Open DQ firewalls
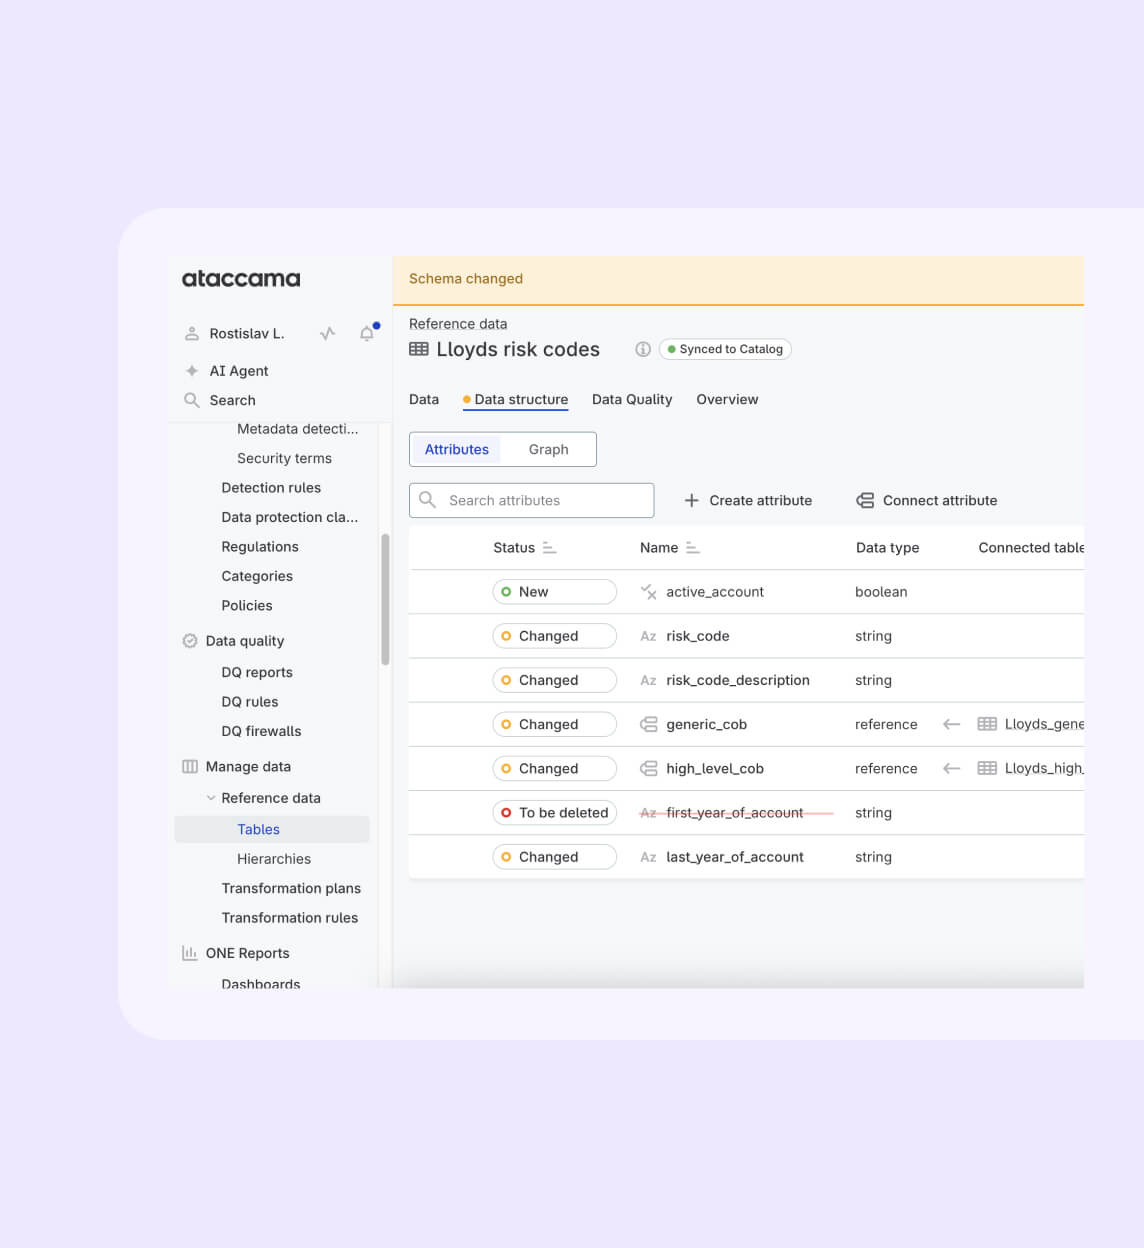The width and height of the screenshot is (1144, 1248). (261, 731)
